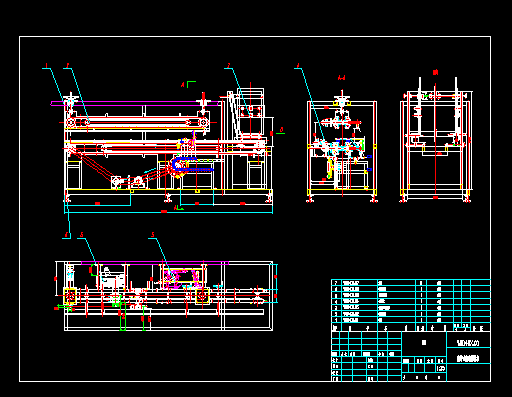Select the drive motor in front elevation view
This screenshot has width=512, height=397.
pyautogui.click(x=117, y=182)
